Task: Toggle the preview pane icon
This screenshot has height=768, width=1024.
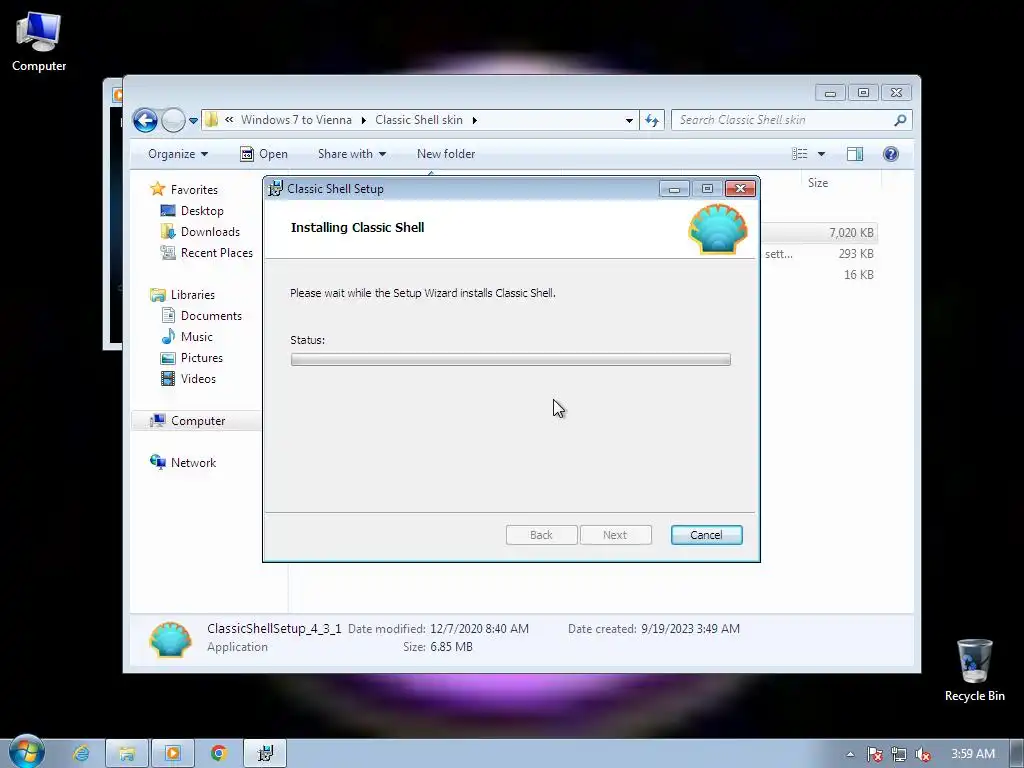Action: point(855,154)
